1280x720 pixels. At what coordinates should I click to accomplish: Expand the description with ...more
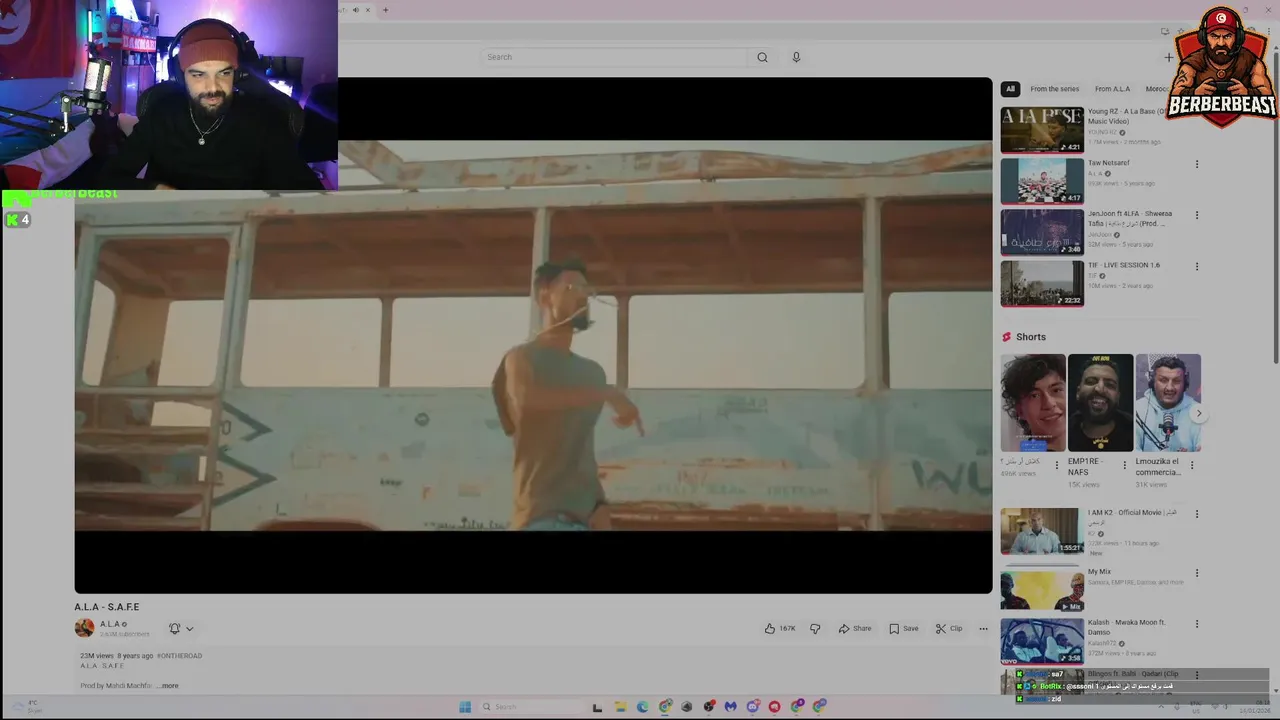point(168,686)
